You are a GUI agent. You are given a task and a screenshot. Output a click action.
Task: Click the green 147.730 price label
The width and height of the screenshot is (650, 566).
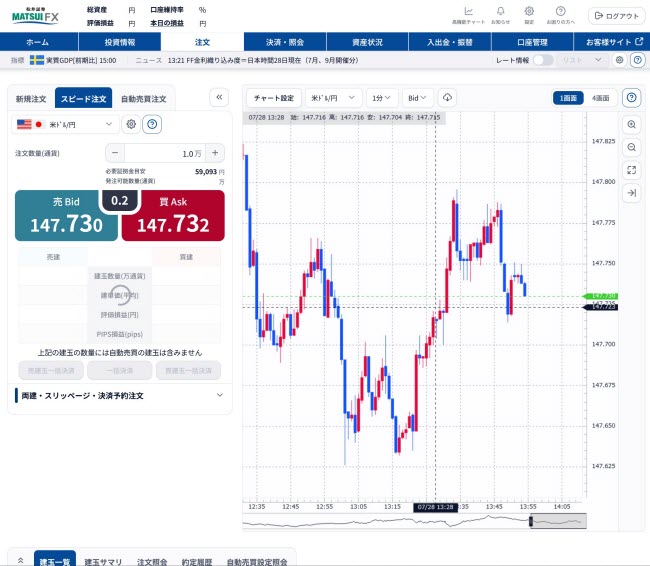pyautogui.click(x=600, y=296)
